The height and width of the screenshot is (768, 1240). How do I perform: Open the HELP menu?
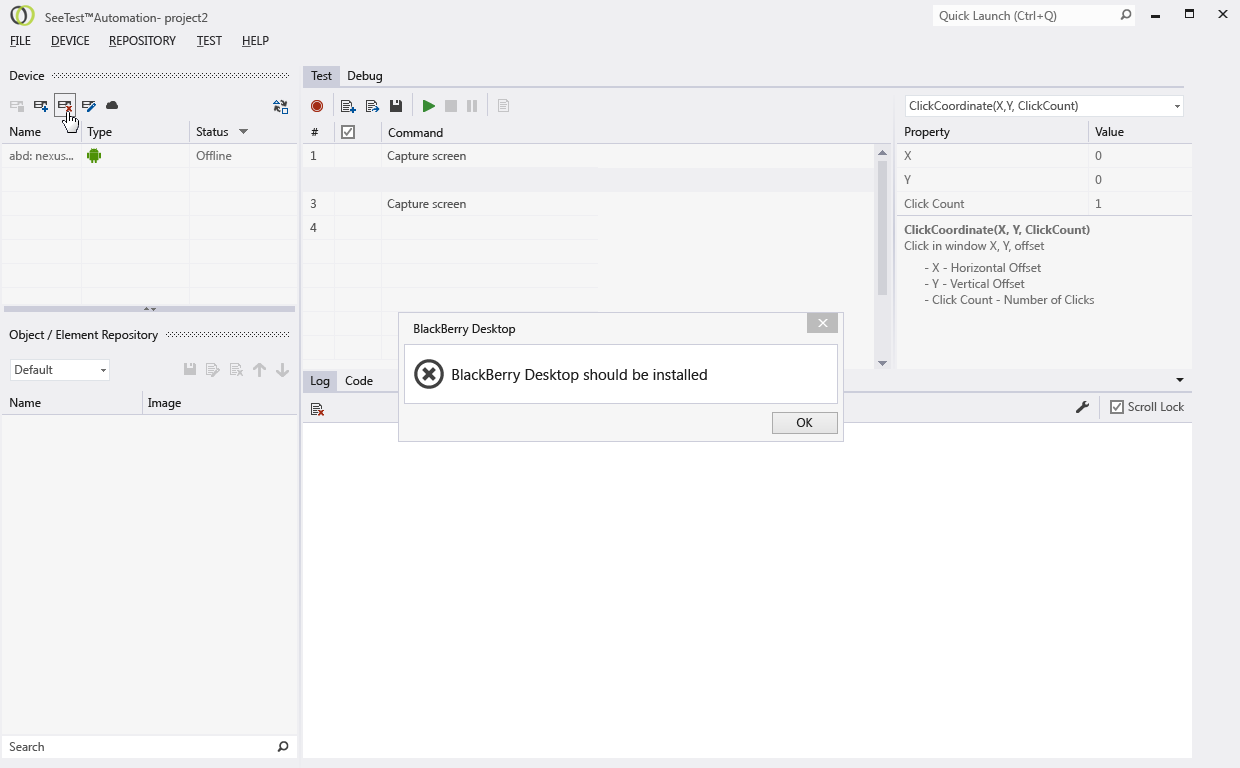pyautogui.click(x=255, y=41)
